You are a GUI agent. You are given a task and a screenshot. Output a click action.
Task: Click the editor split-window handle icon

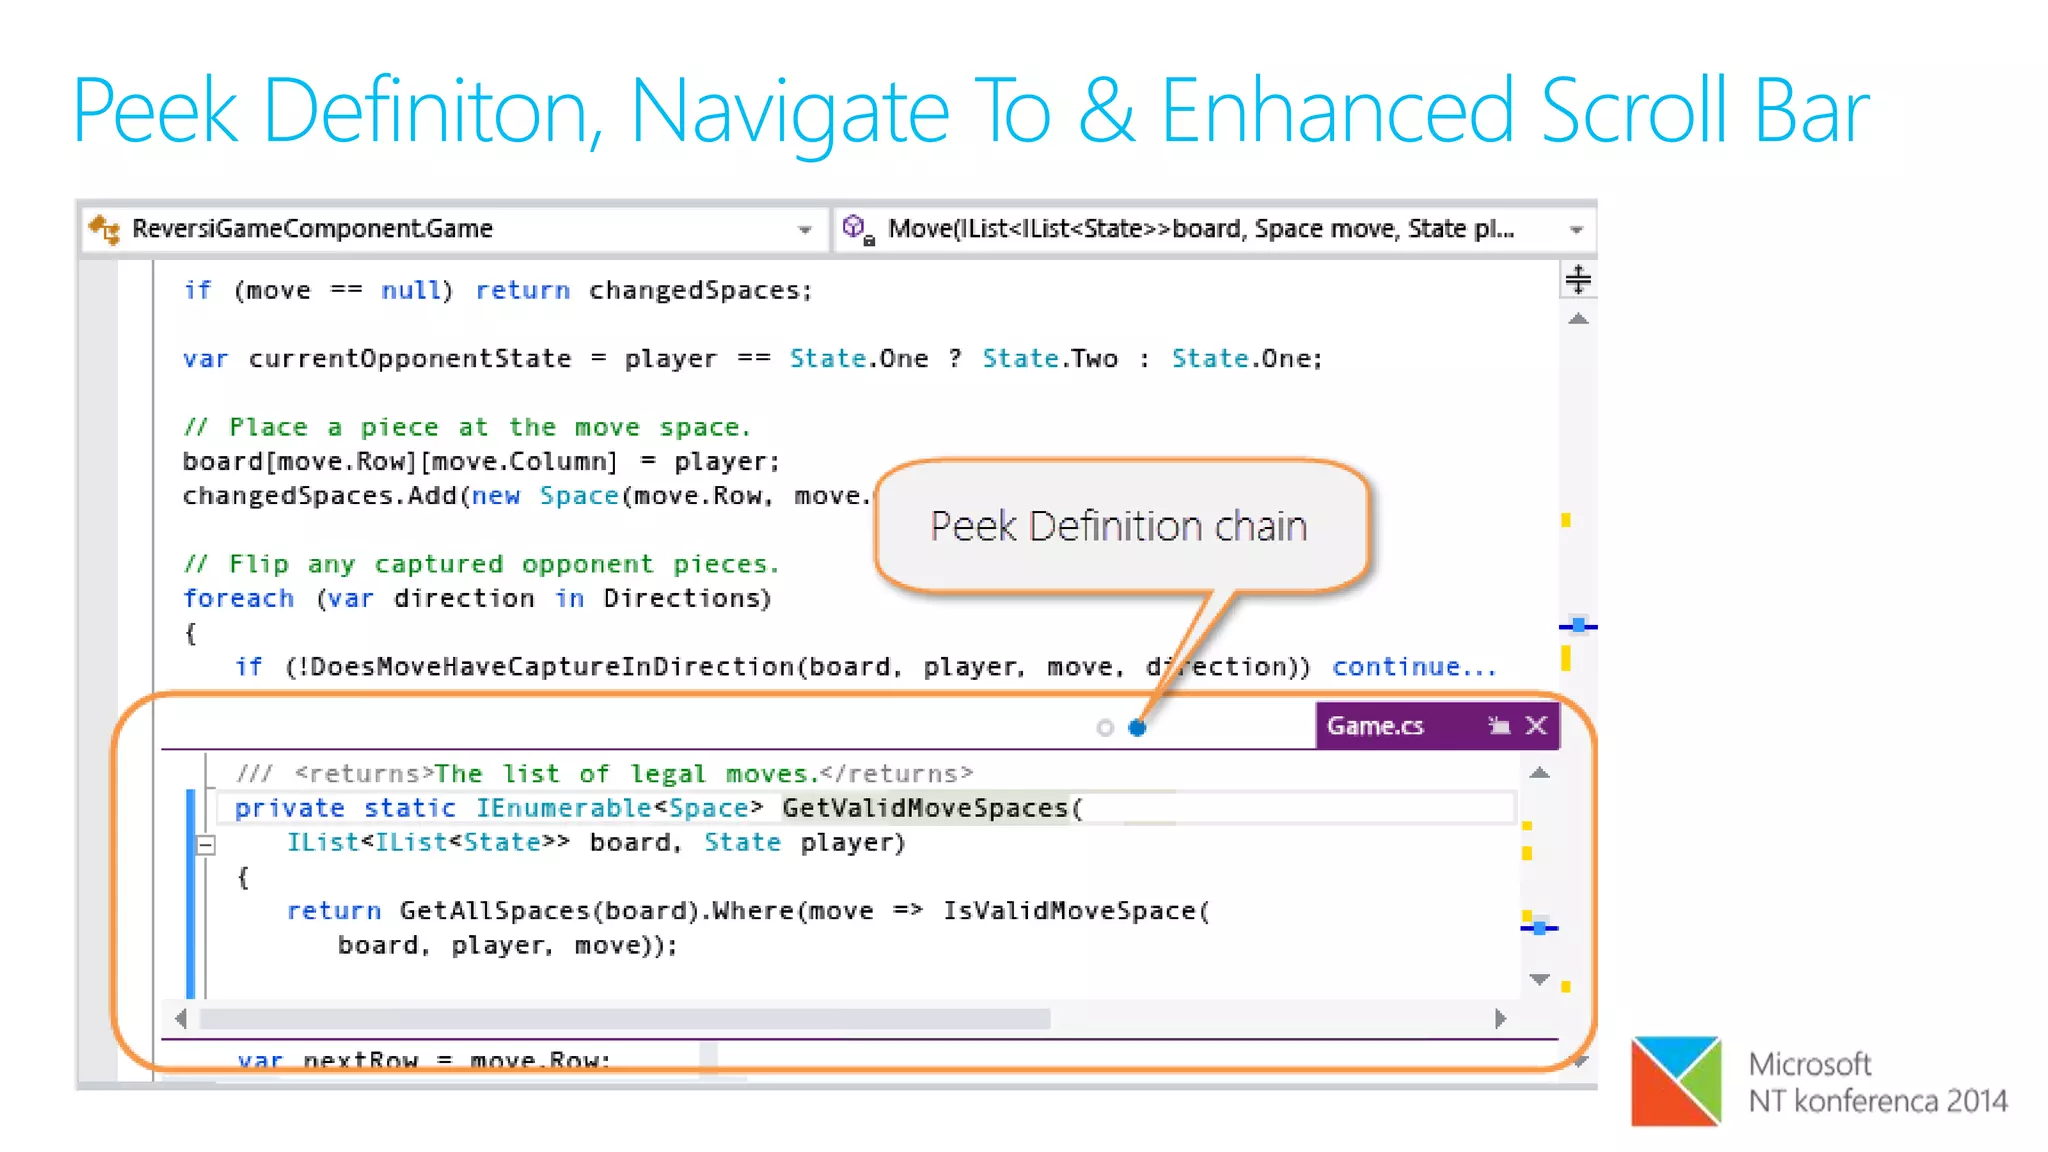(x=1578, y=279)
